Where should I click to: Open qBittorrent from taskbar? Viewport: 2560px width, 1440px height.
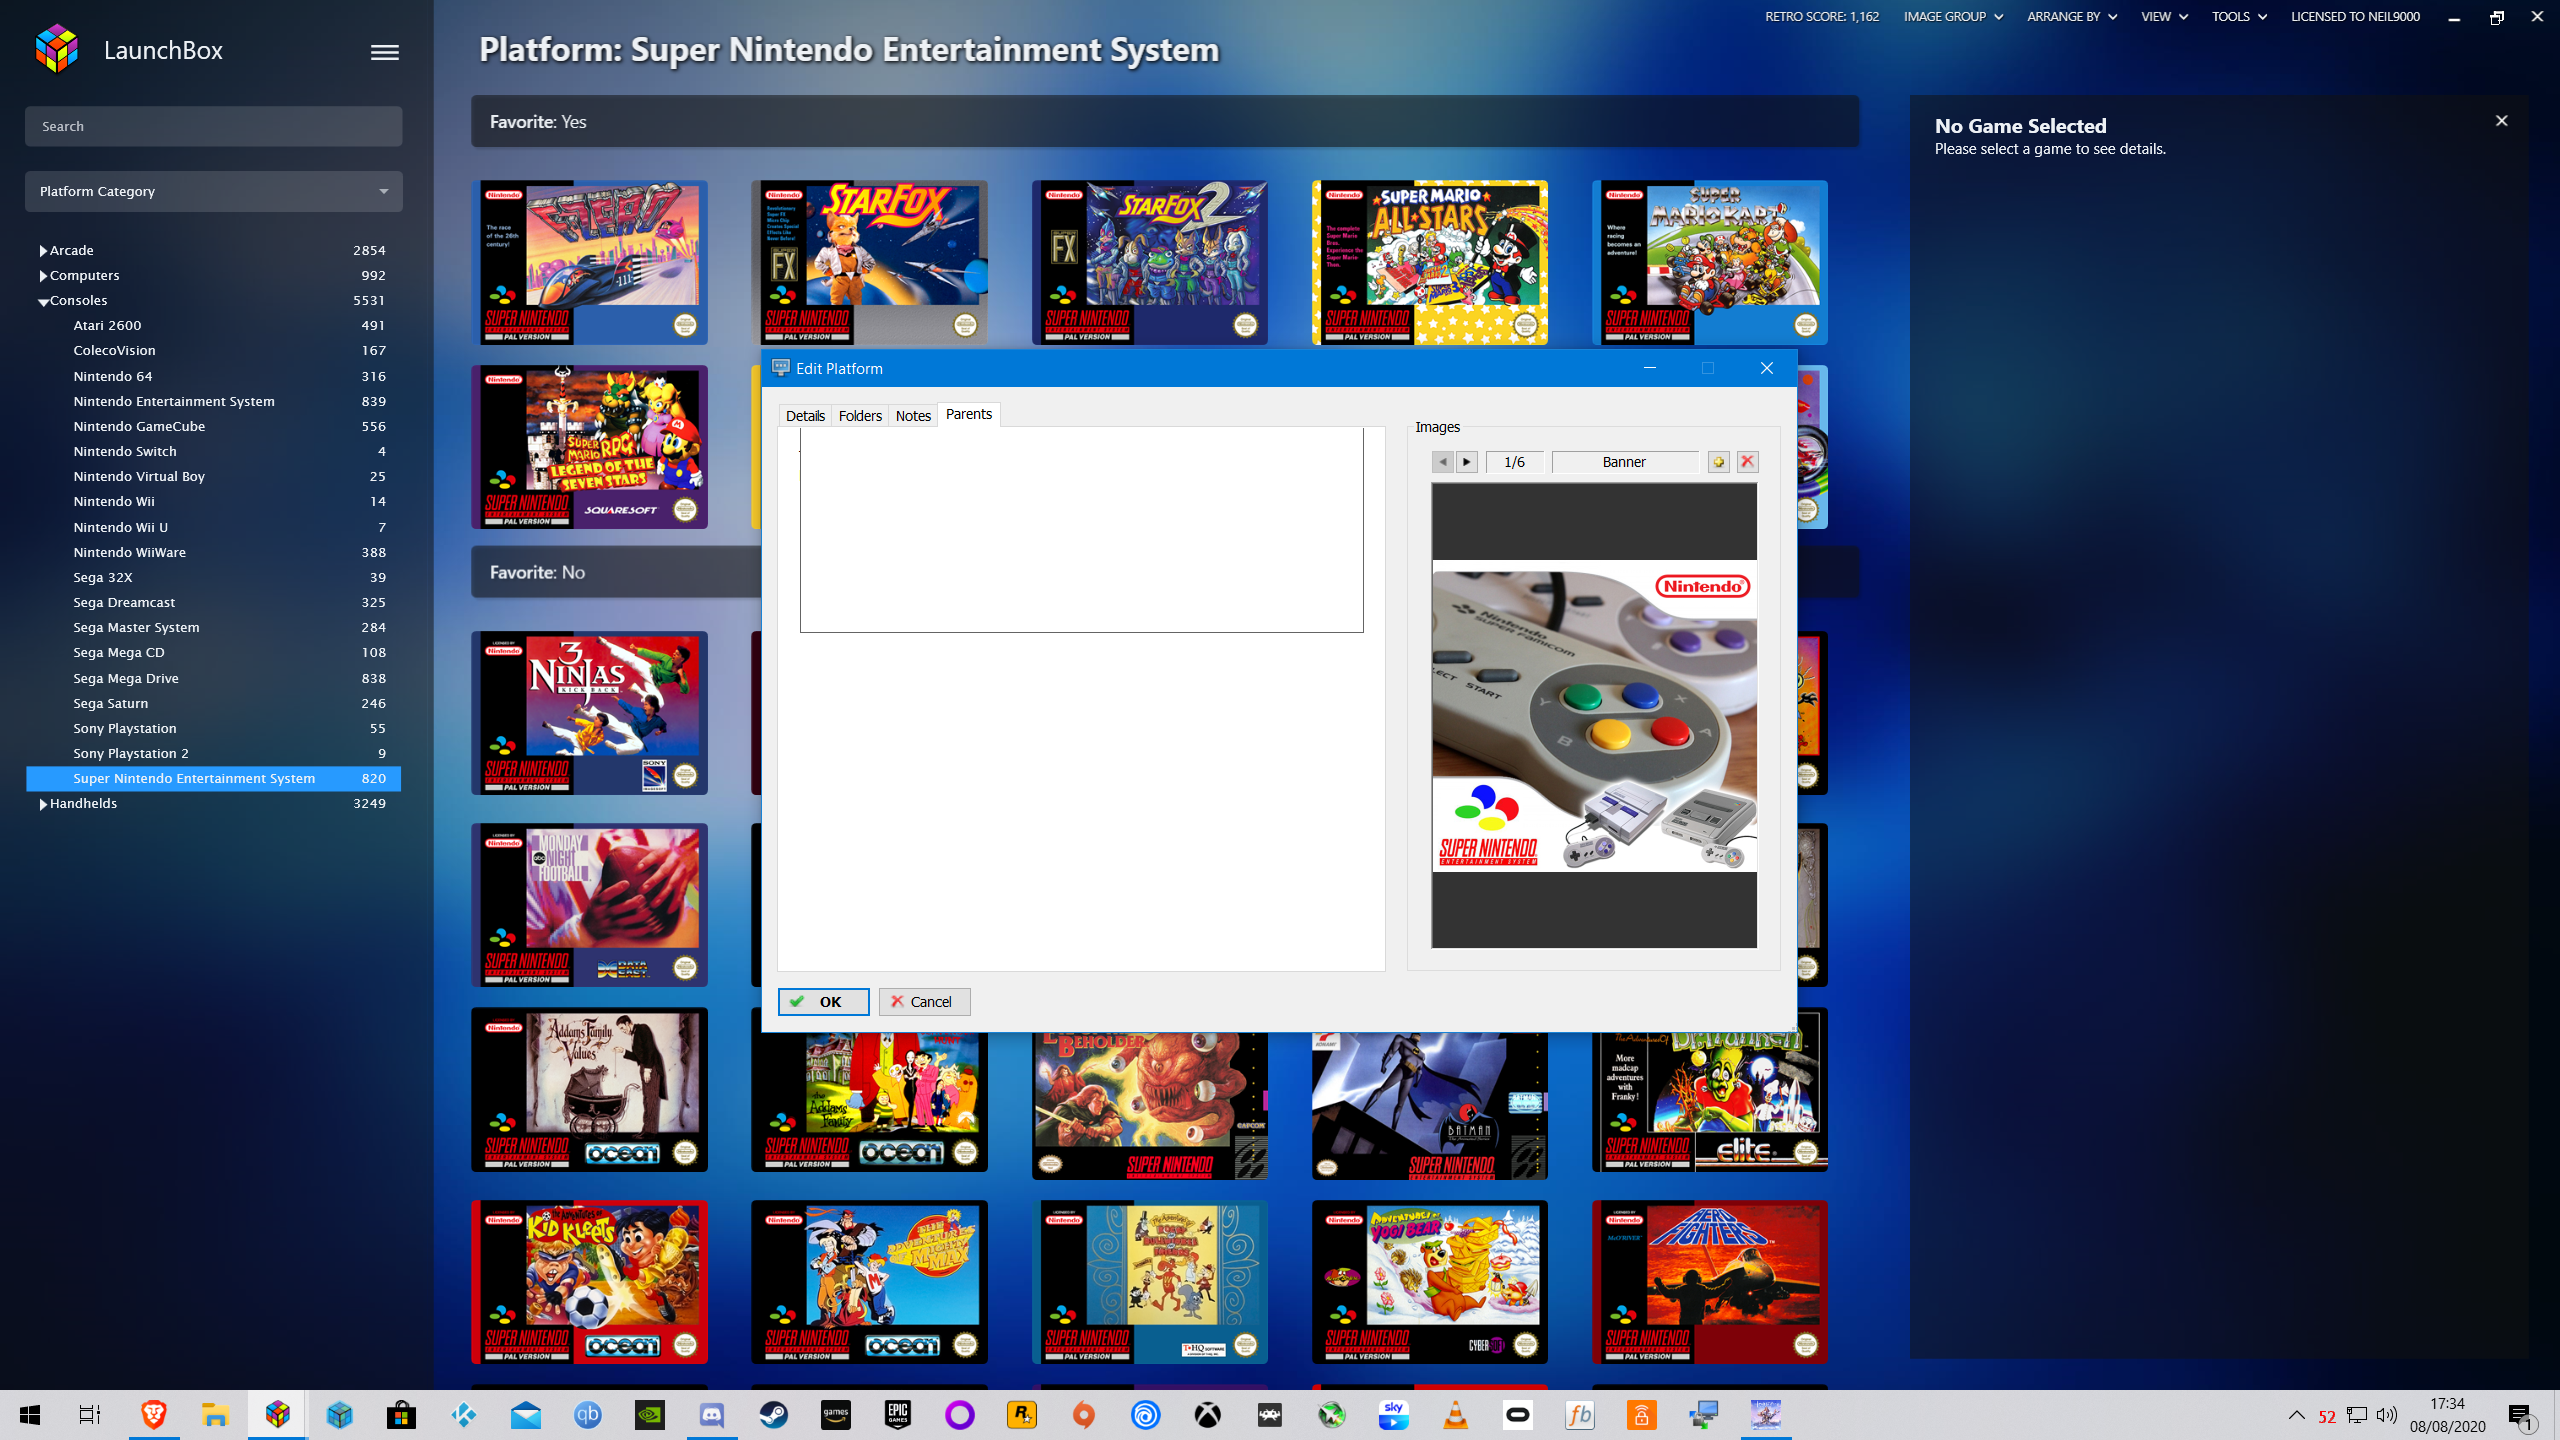point(587,1415)
